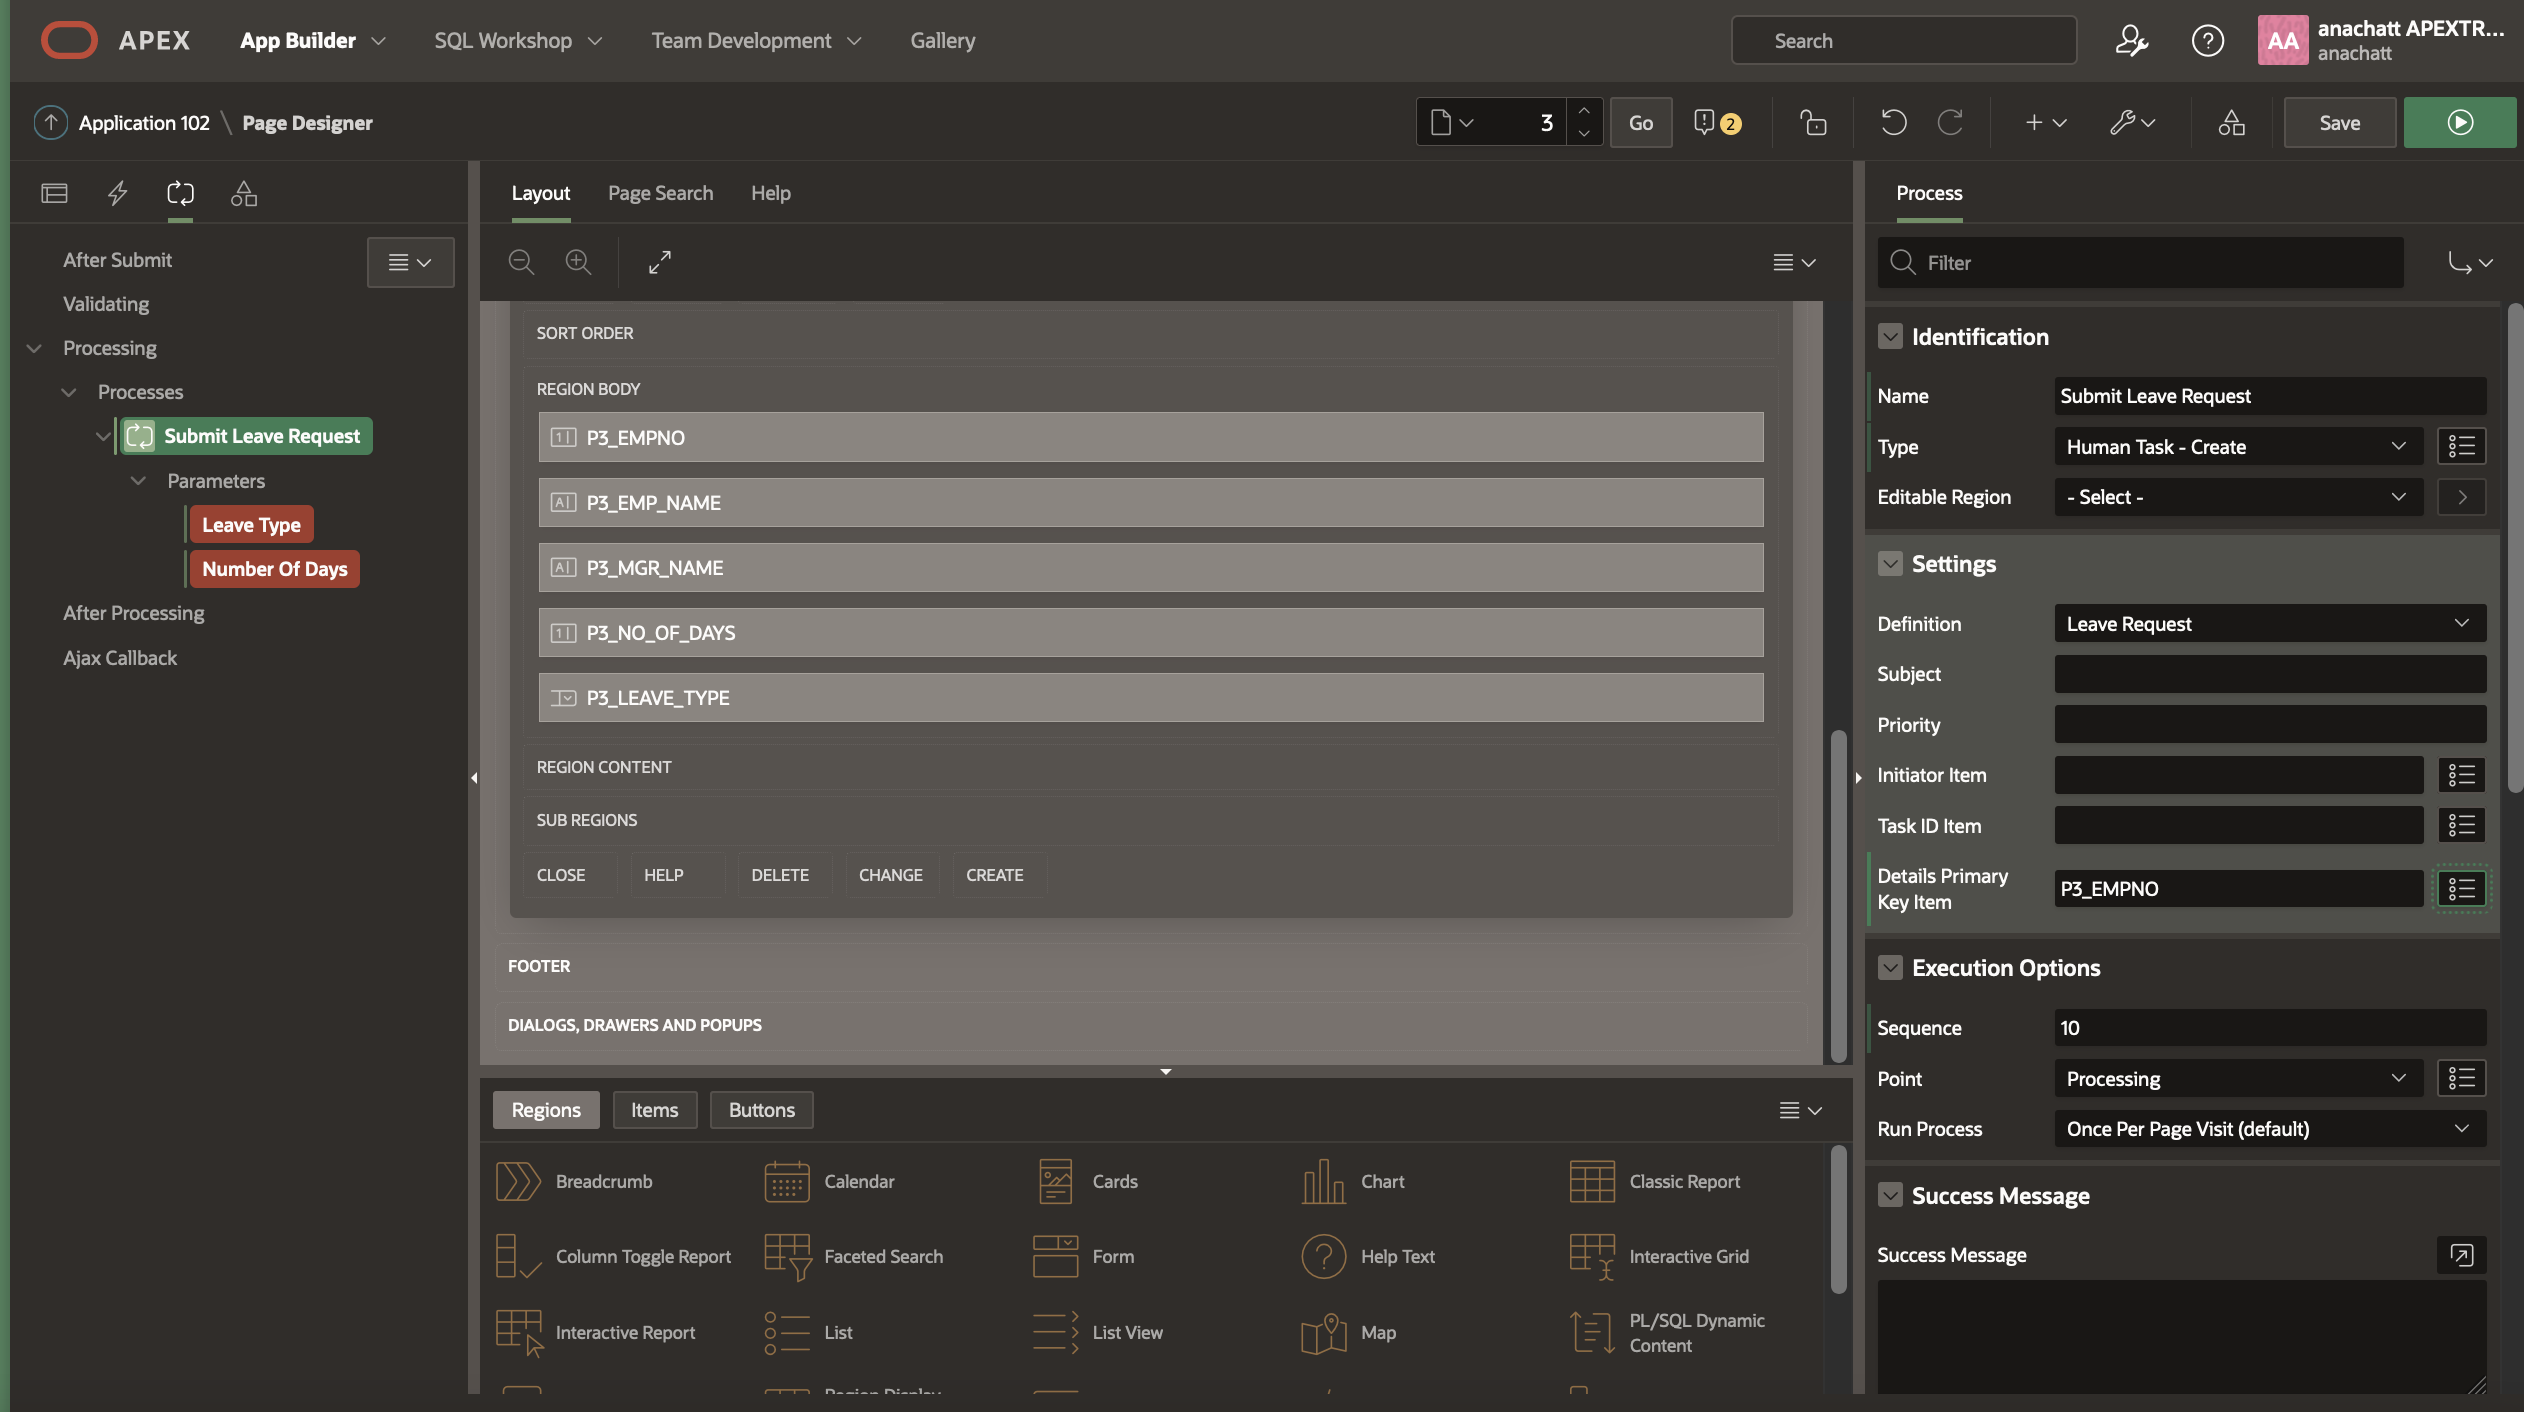Switch to the Rendering tree icon
The image size is (2524, 1412).
[54, 193]
